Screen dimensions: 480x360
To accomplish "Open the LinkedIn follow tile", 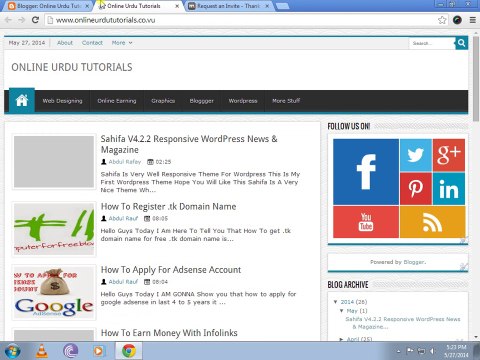I will click(449, 188).
